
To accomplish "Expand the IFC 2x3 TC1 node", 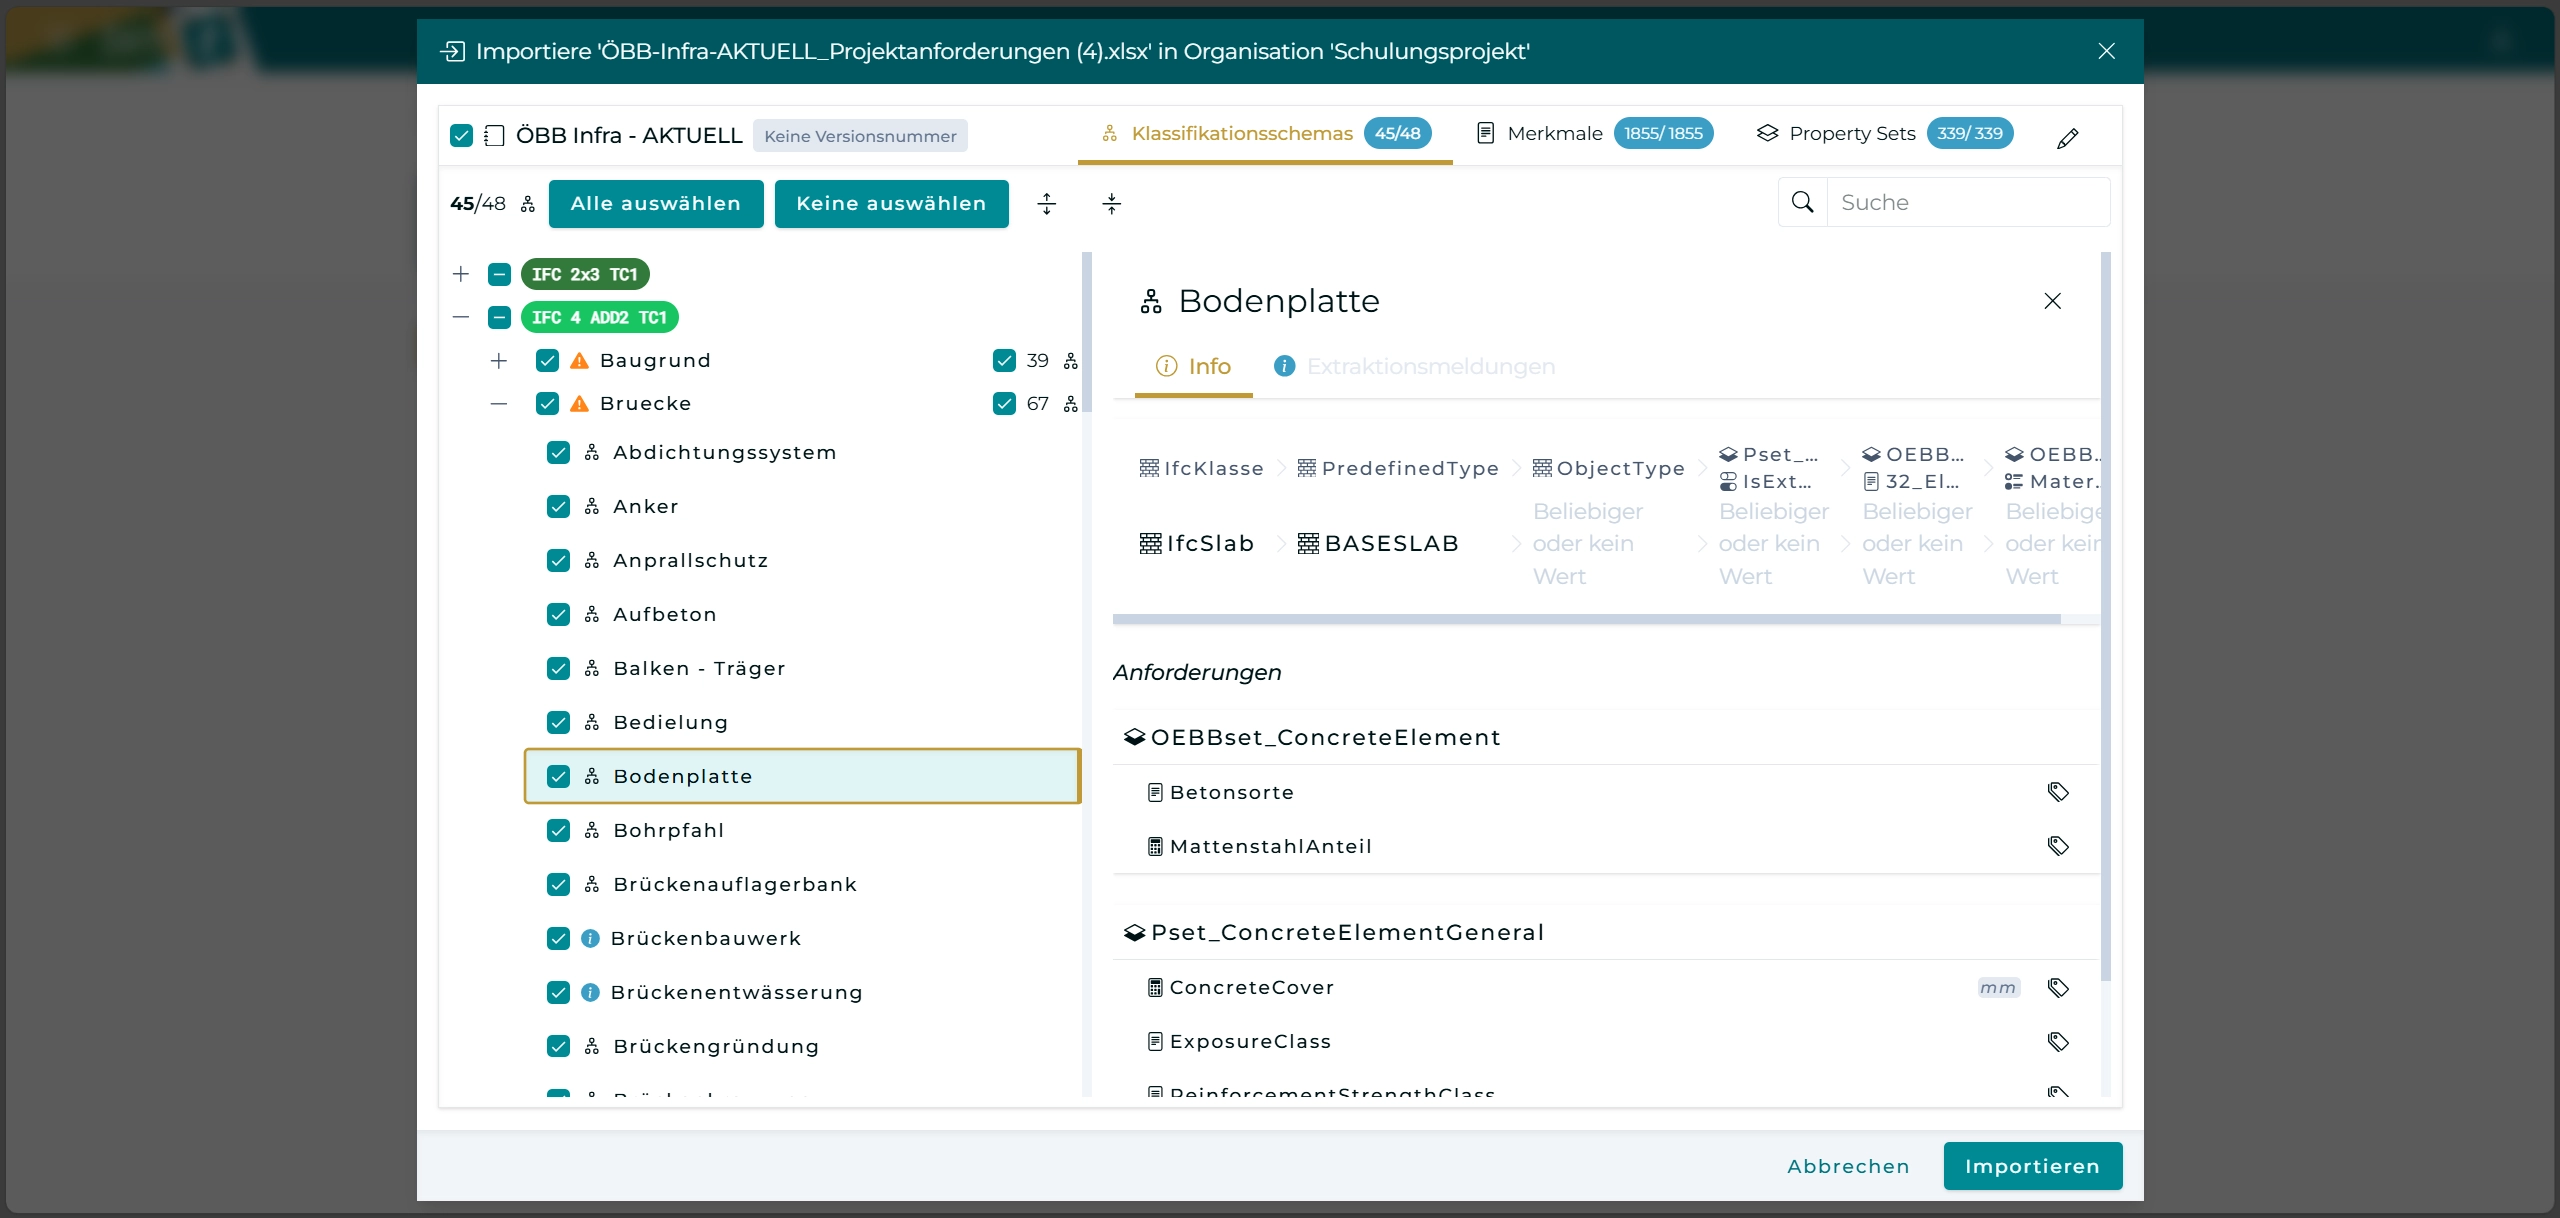I will (461, 274).
